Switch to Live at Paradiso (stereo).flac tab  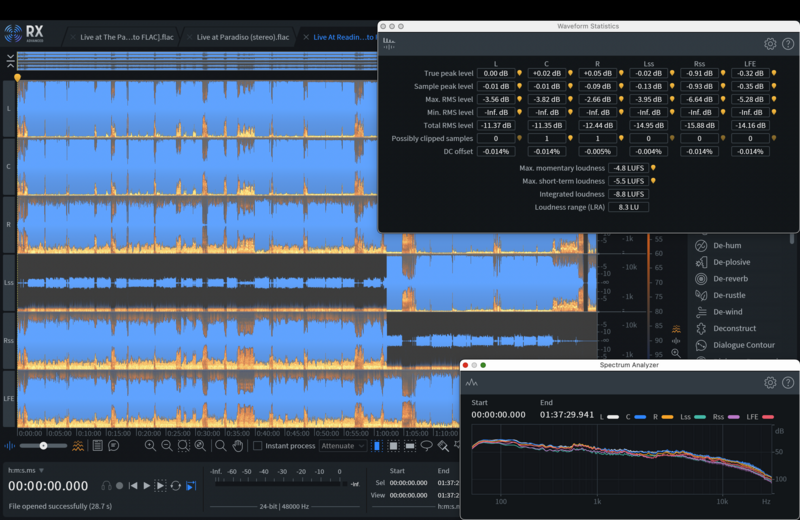pos(242,37)
